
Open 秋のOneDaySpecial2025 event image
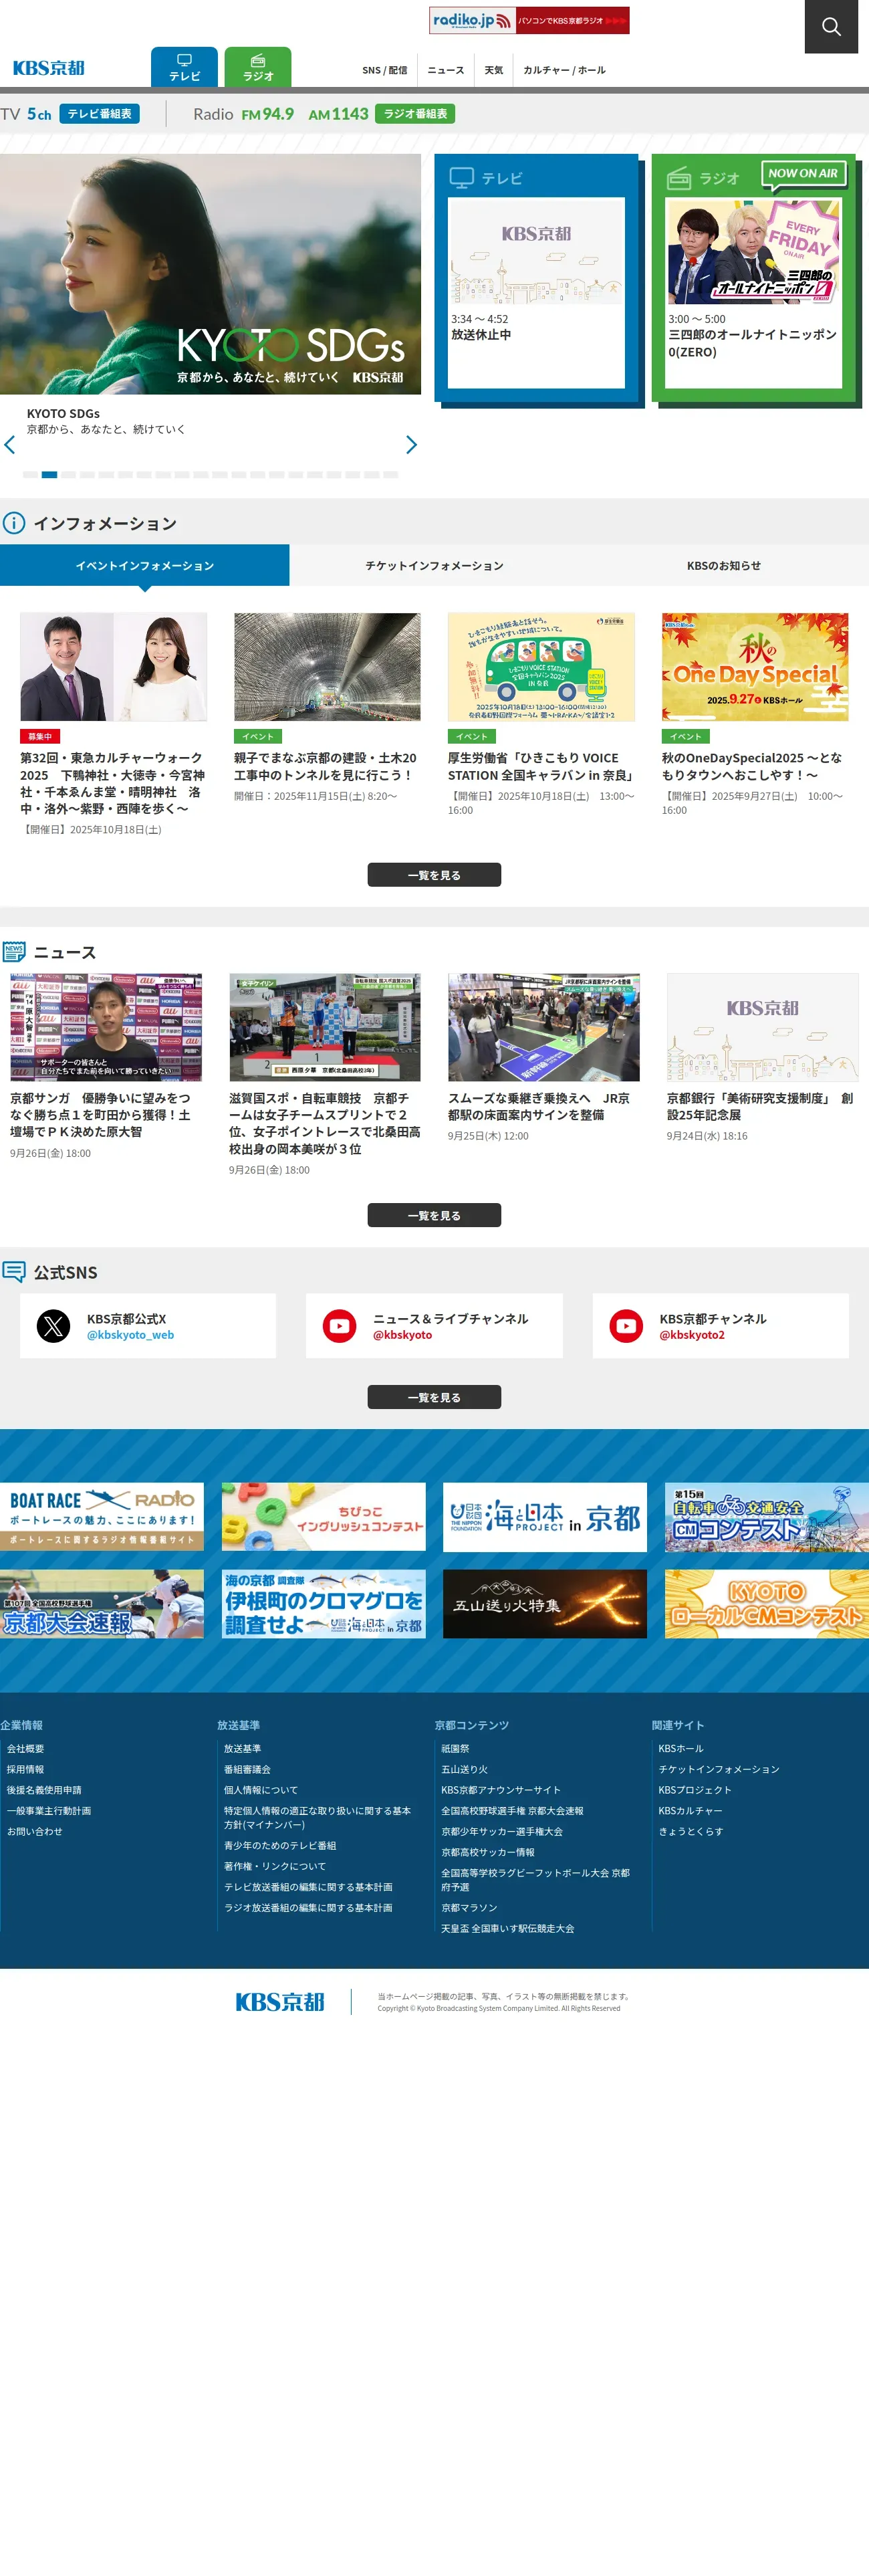point(755,667)
